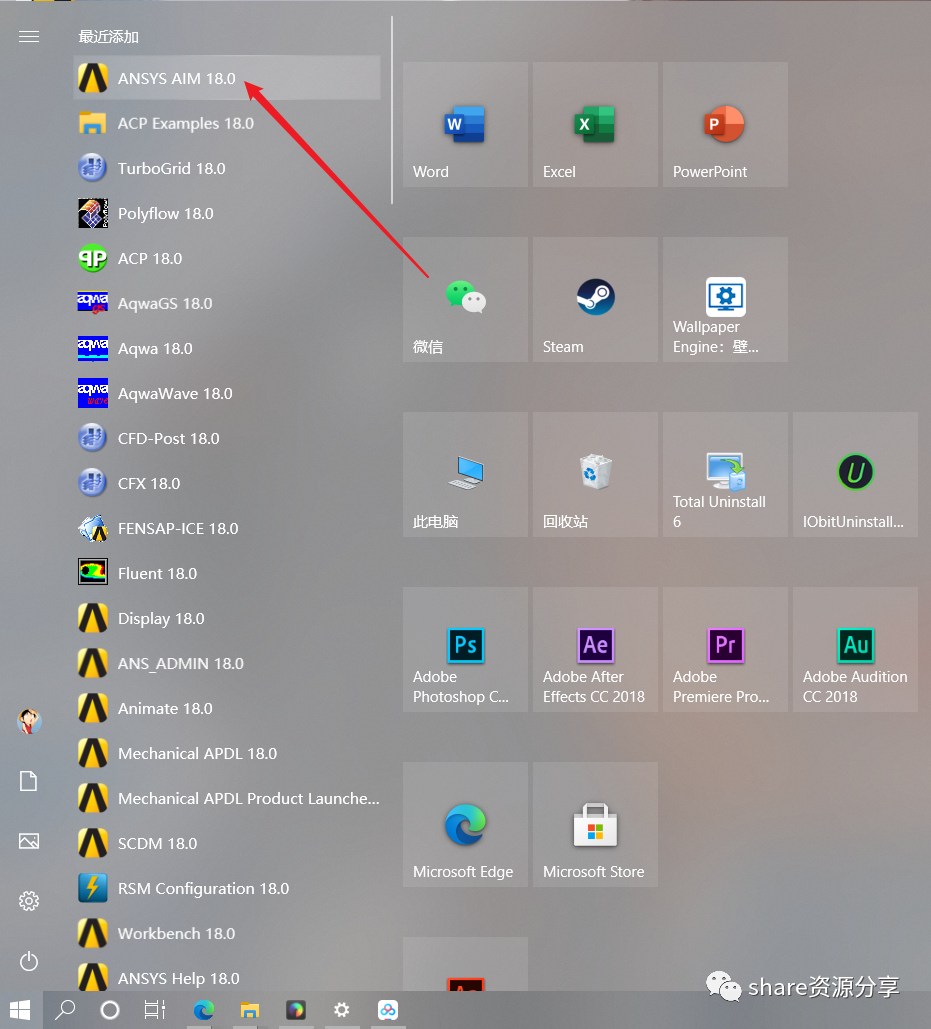Open the colorful circle app on taskbar
Viewport: 931px width, 1029px height.
[295, 1010]
